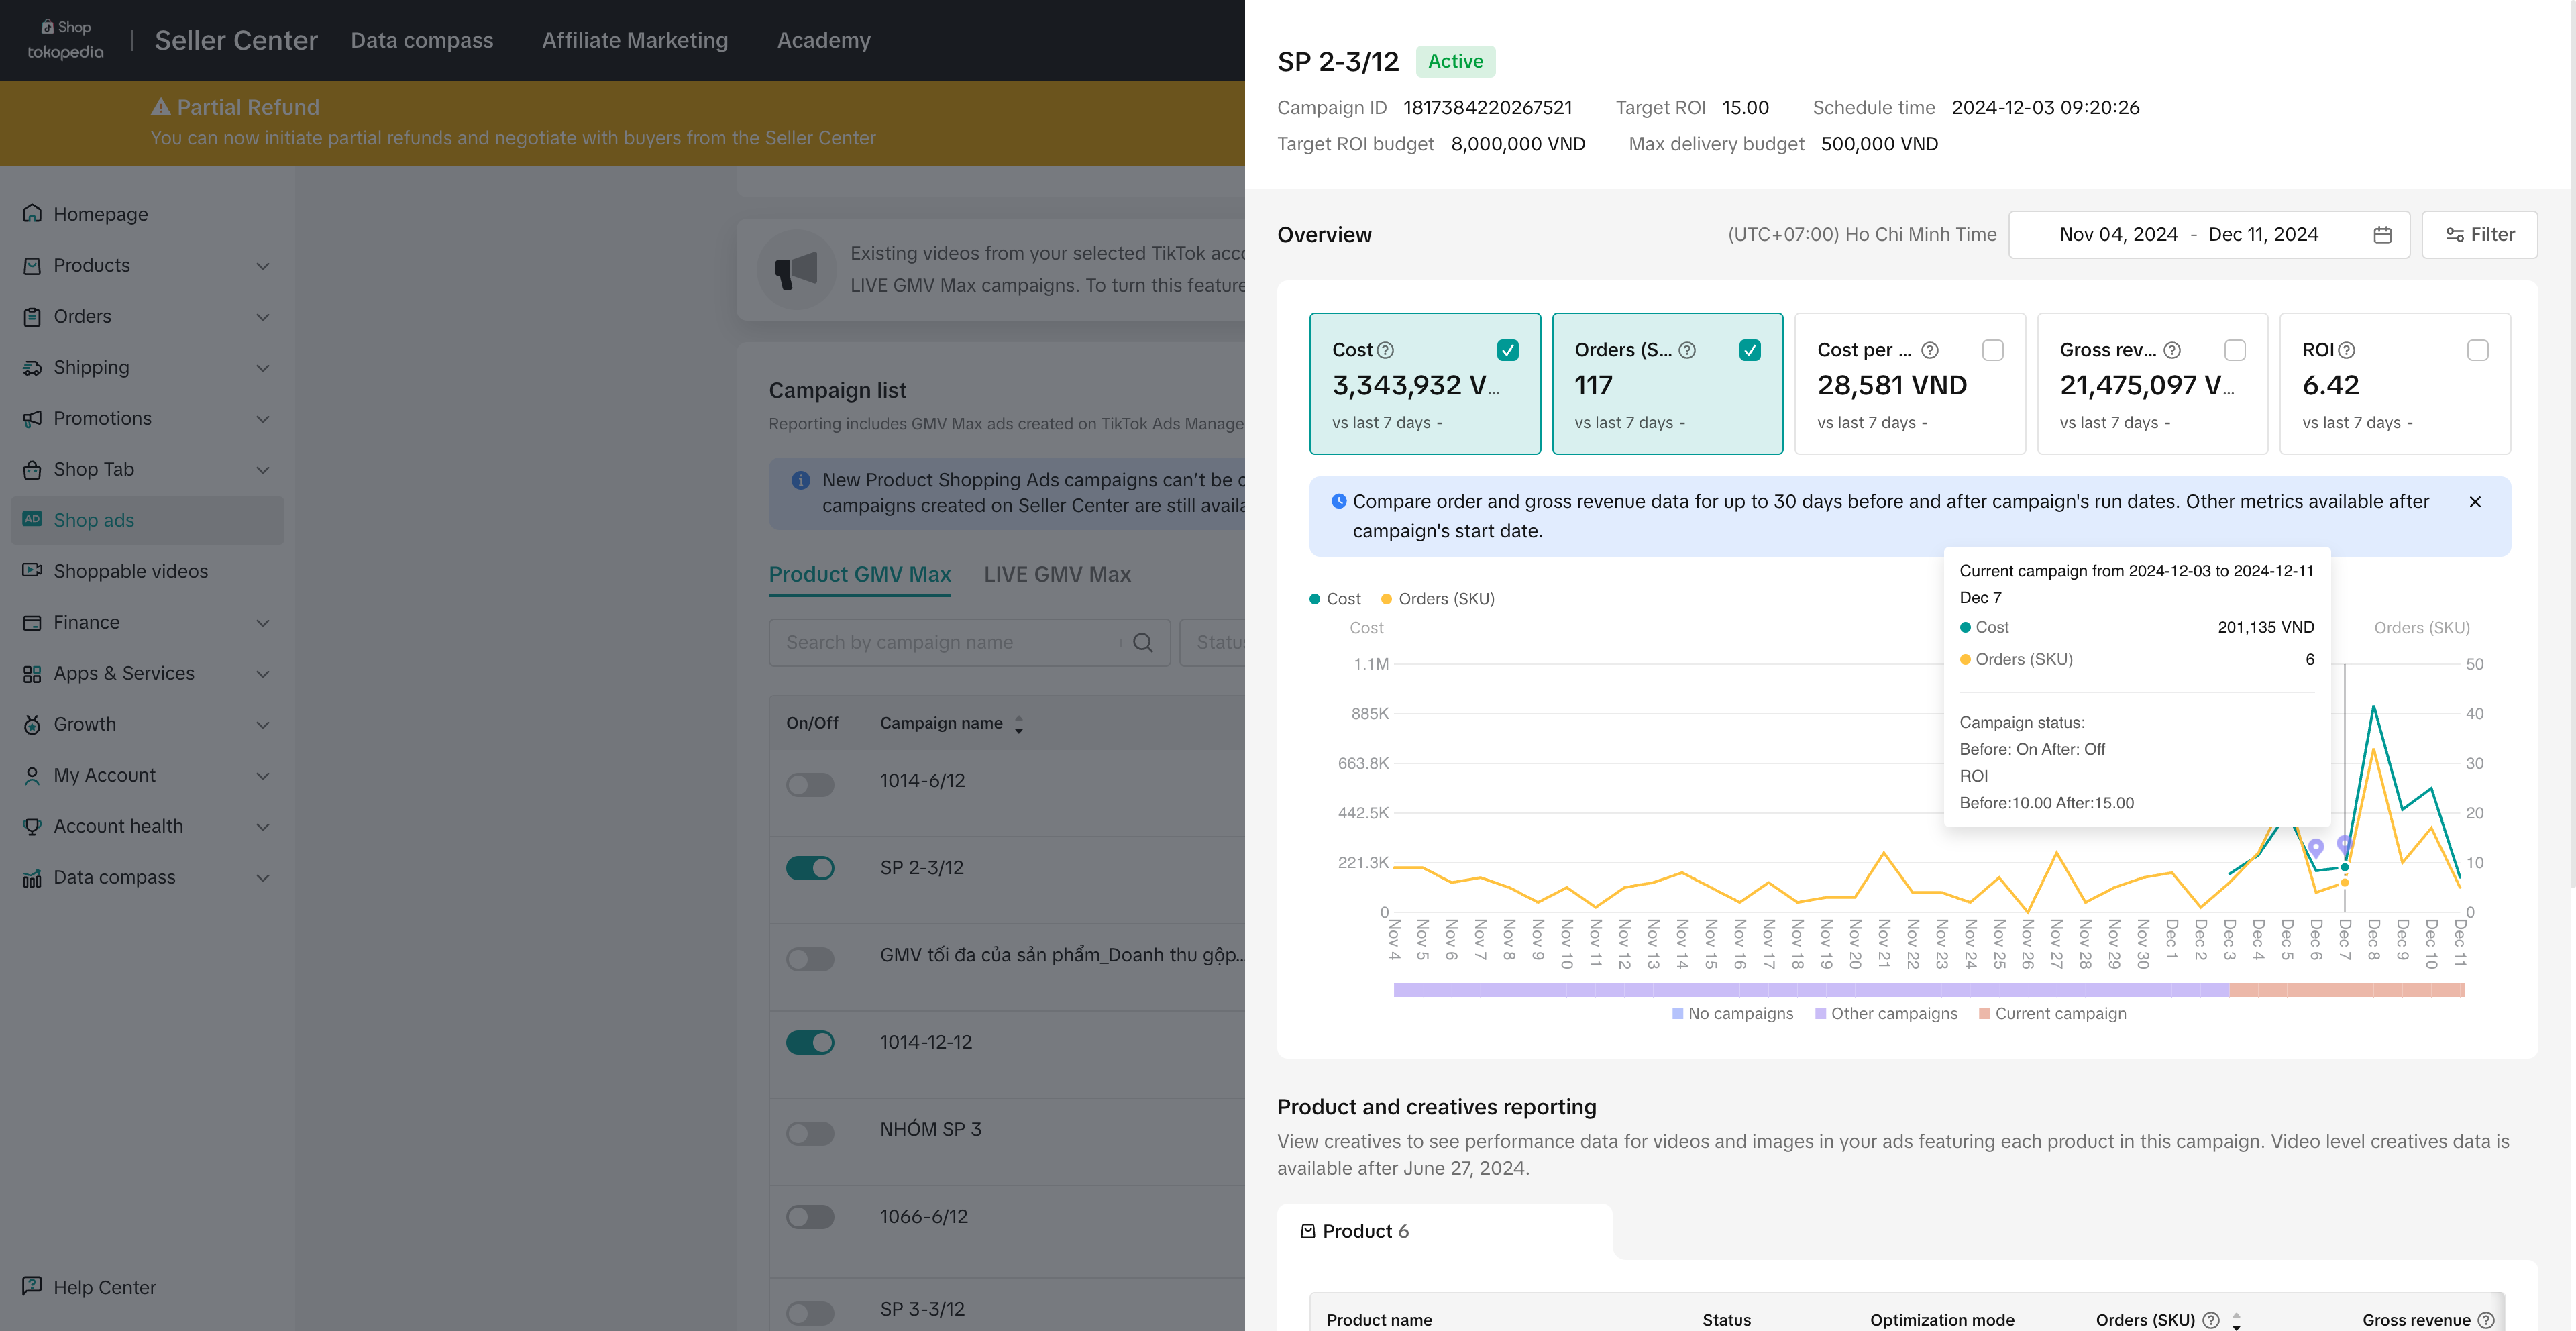Viewport: 2576px width, 1331px height.
Task: Click the campaign search magnifier icon
Action: click(1143, 643)
